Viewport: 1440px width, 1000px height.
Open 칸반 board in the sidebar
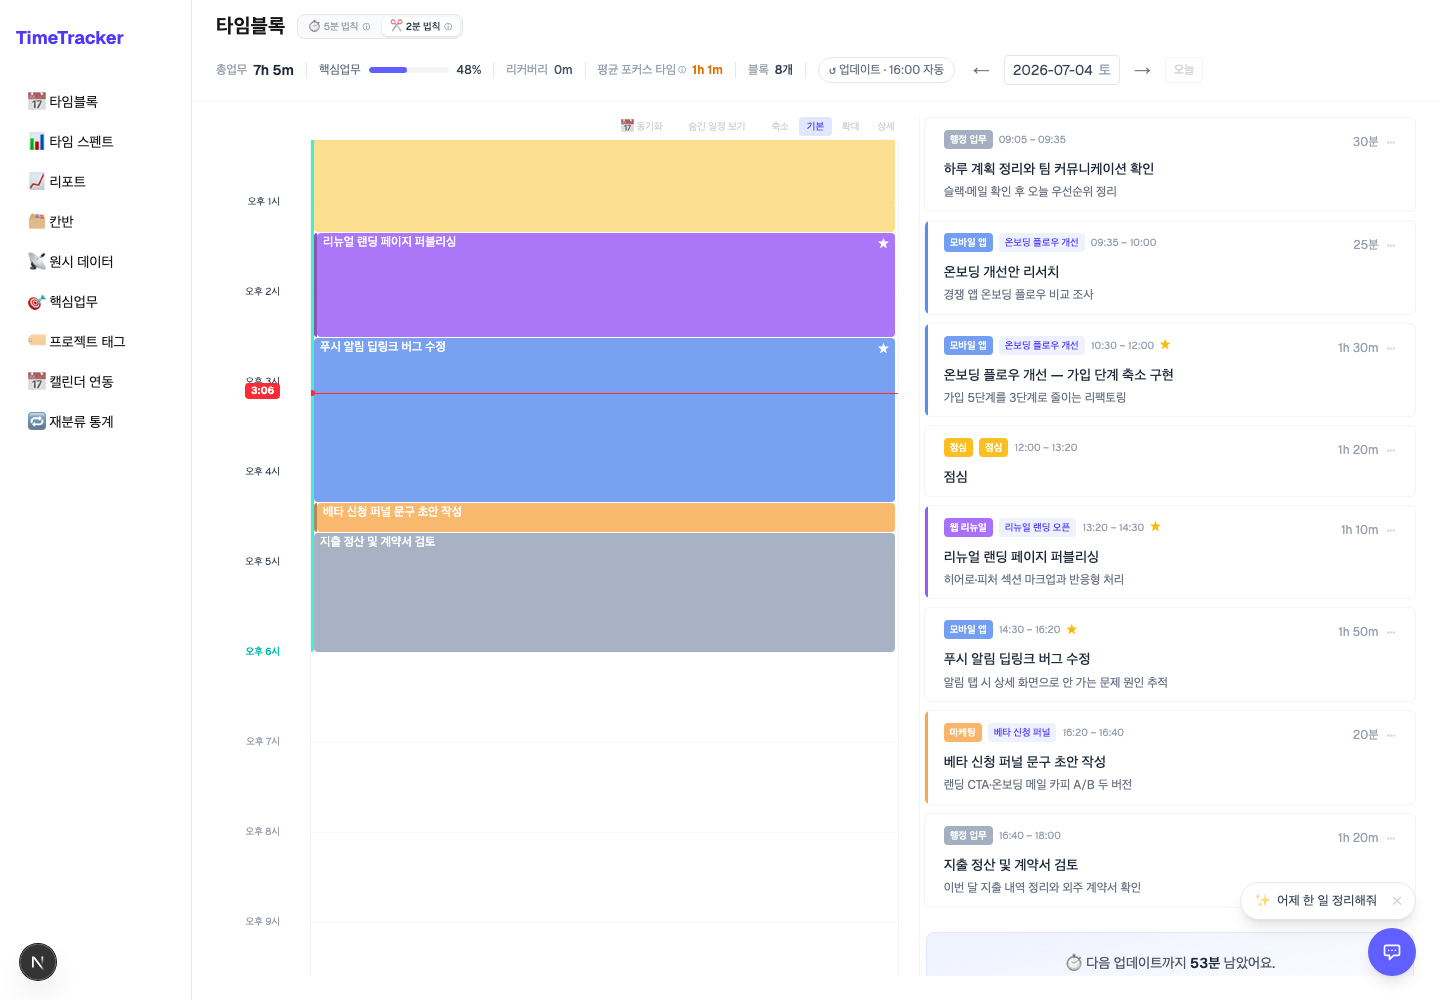[x=95, y=221]
